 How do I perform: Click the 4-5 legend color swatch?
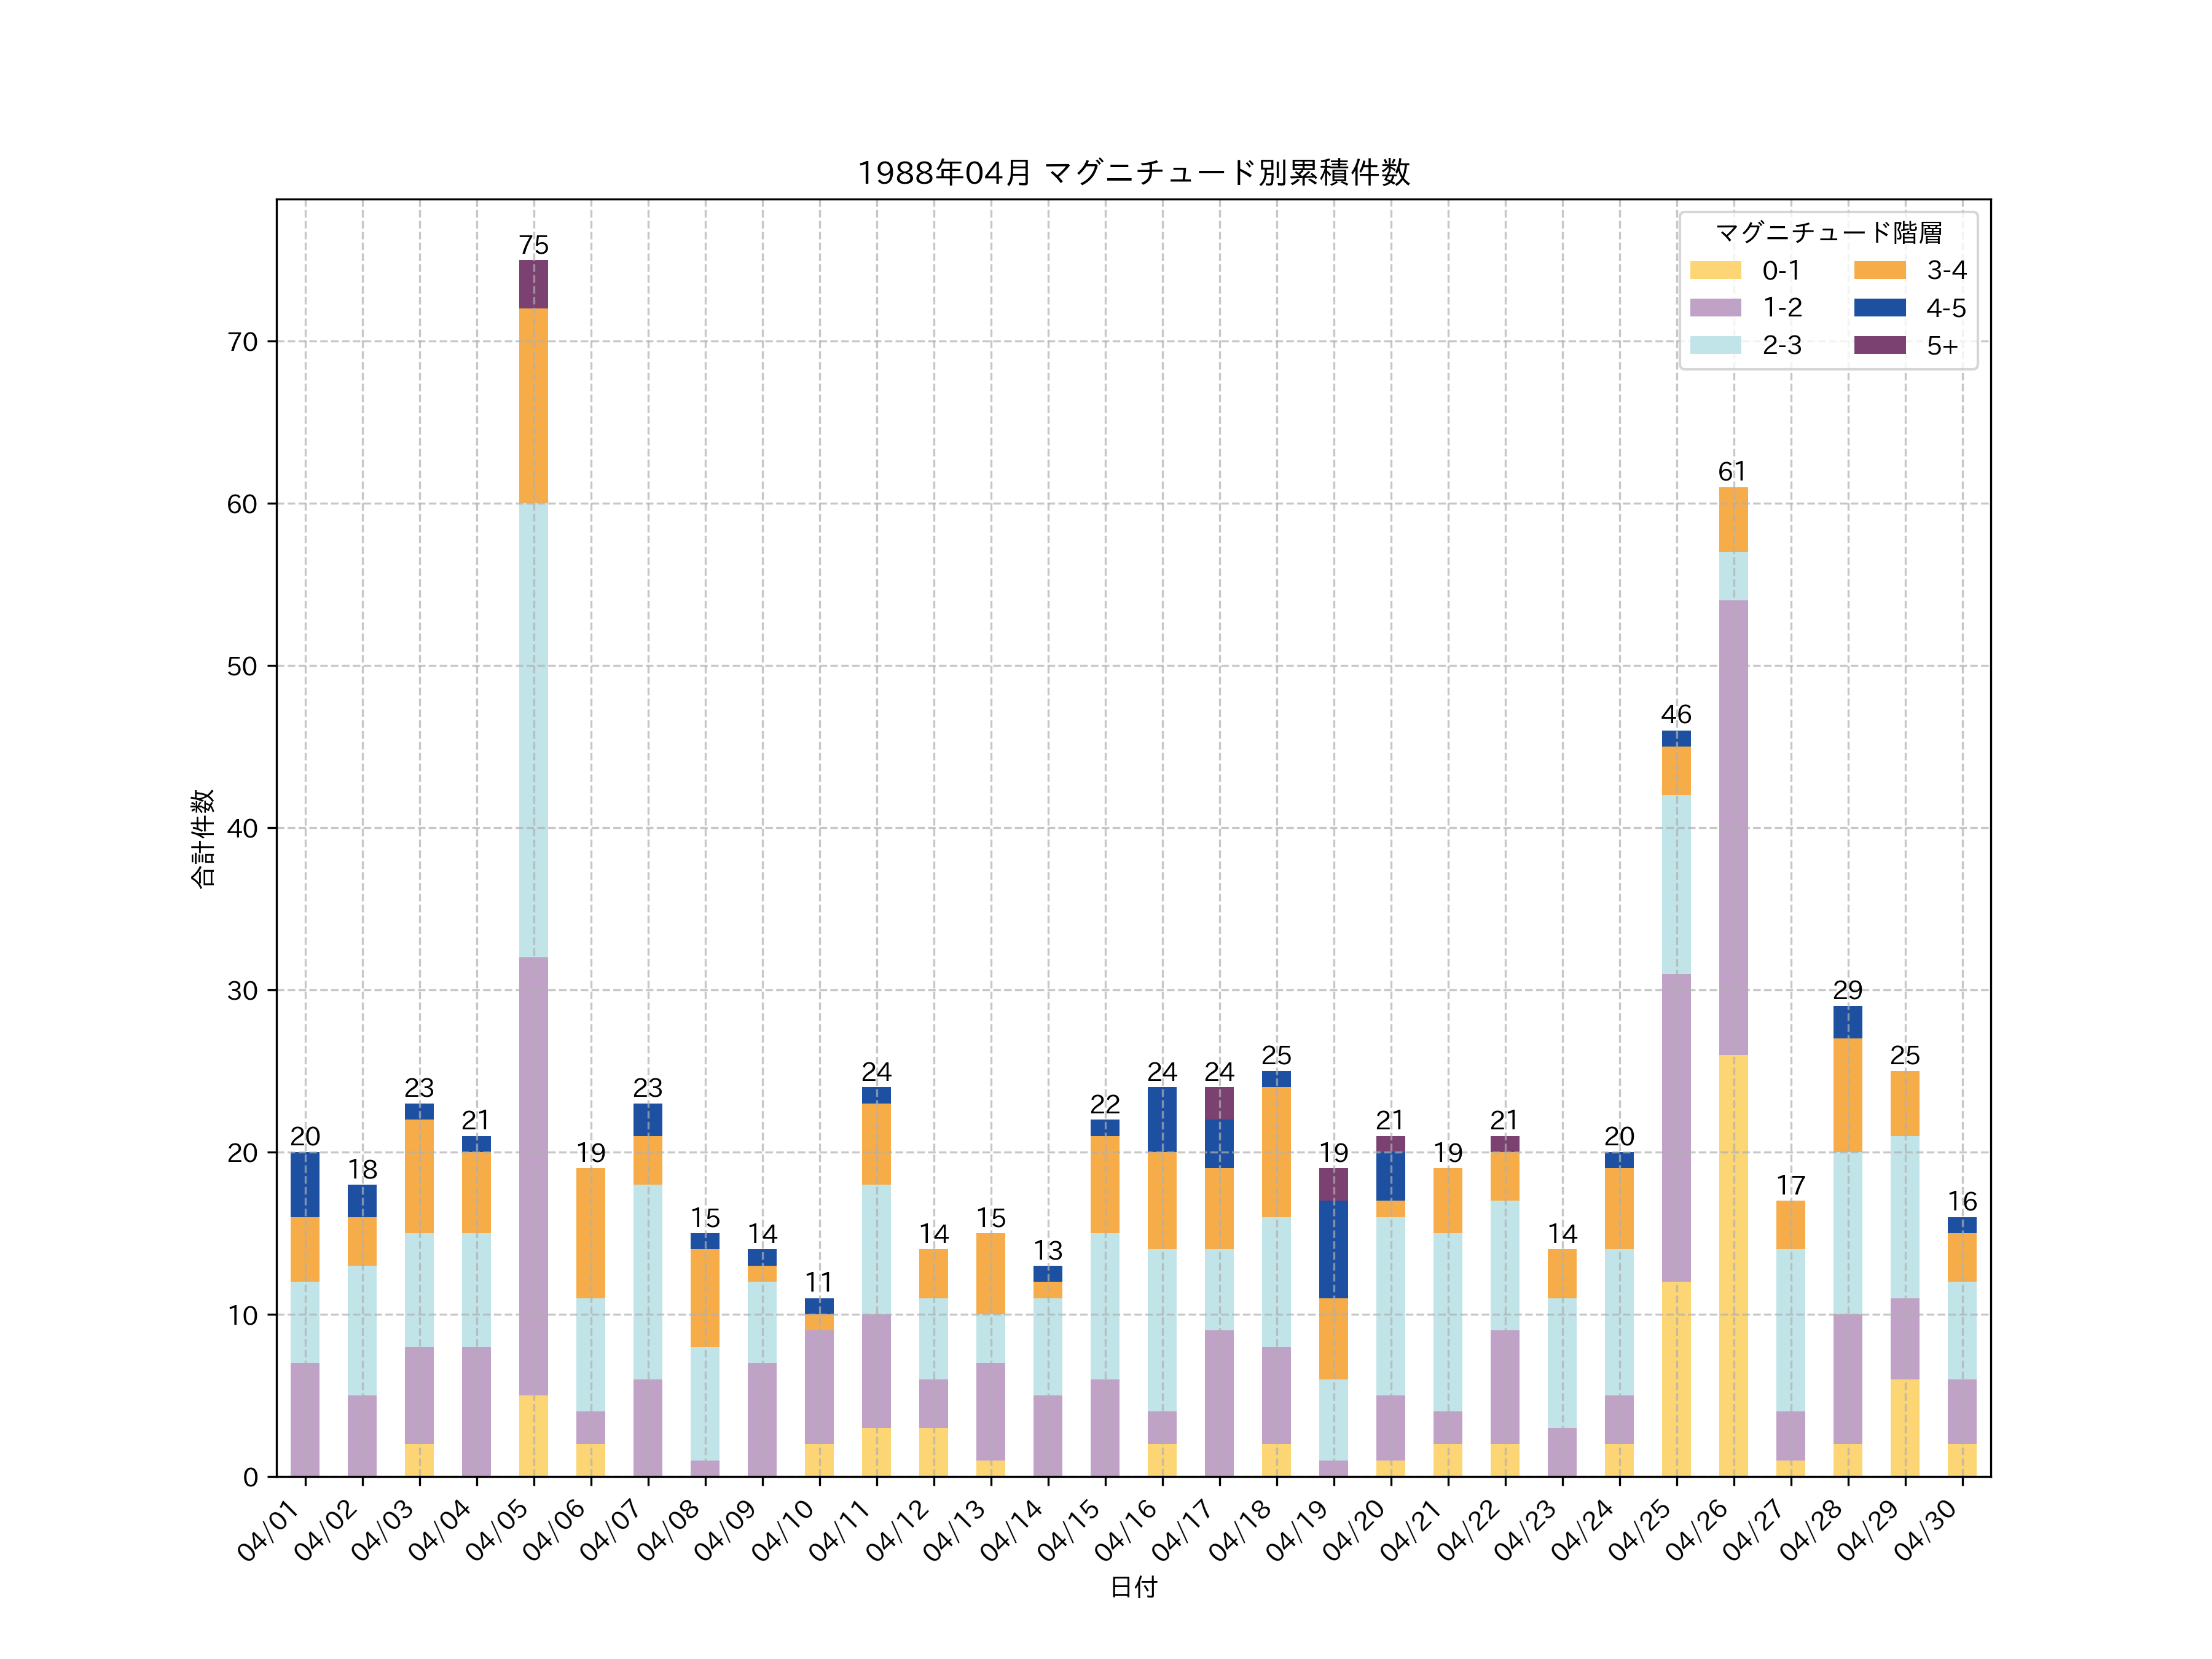pyautogui.click(x=1879, y=308)
